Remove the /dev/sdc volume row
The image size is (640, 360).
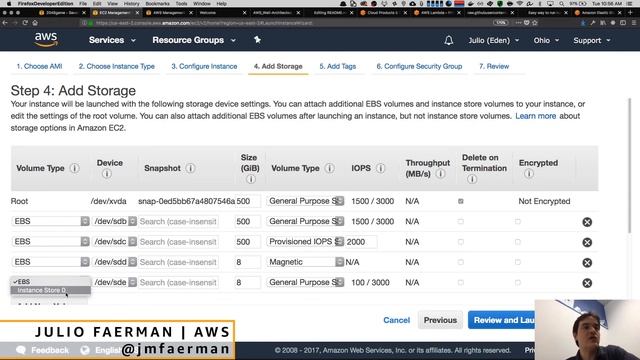click(587, 242)
